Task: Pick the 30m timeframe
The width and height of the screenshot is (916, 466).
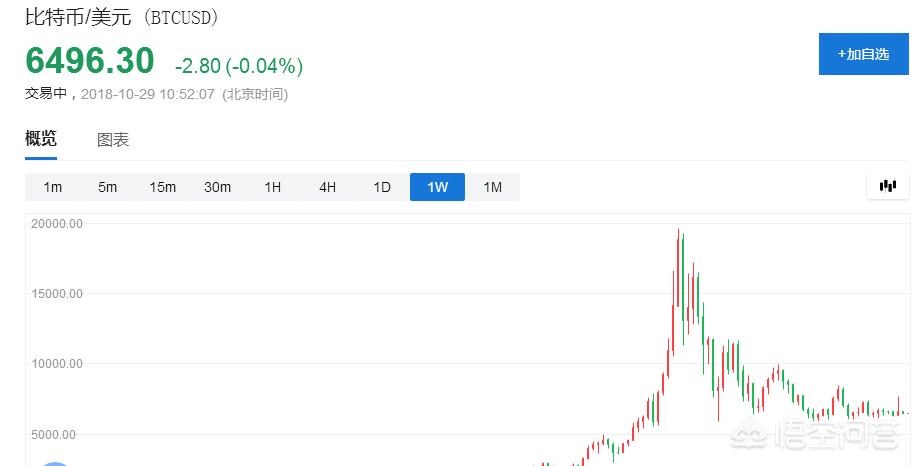Action: click(217, 187)
